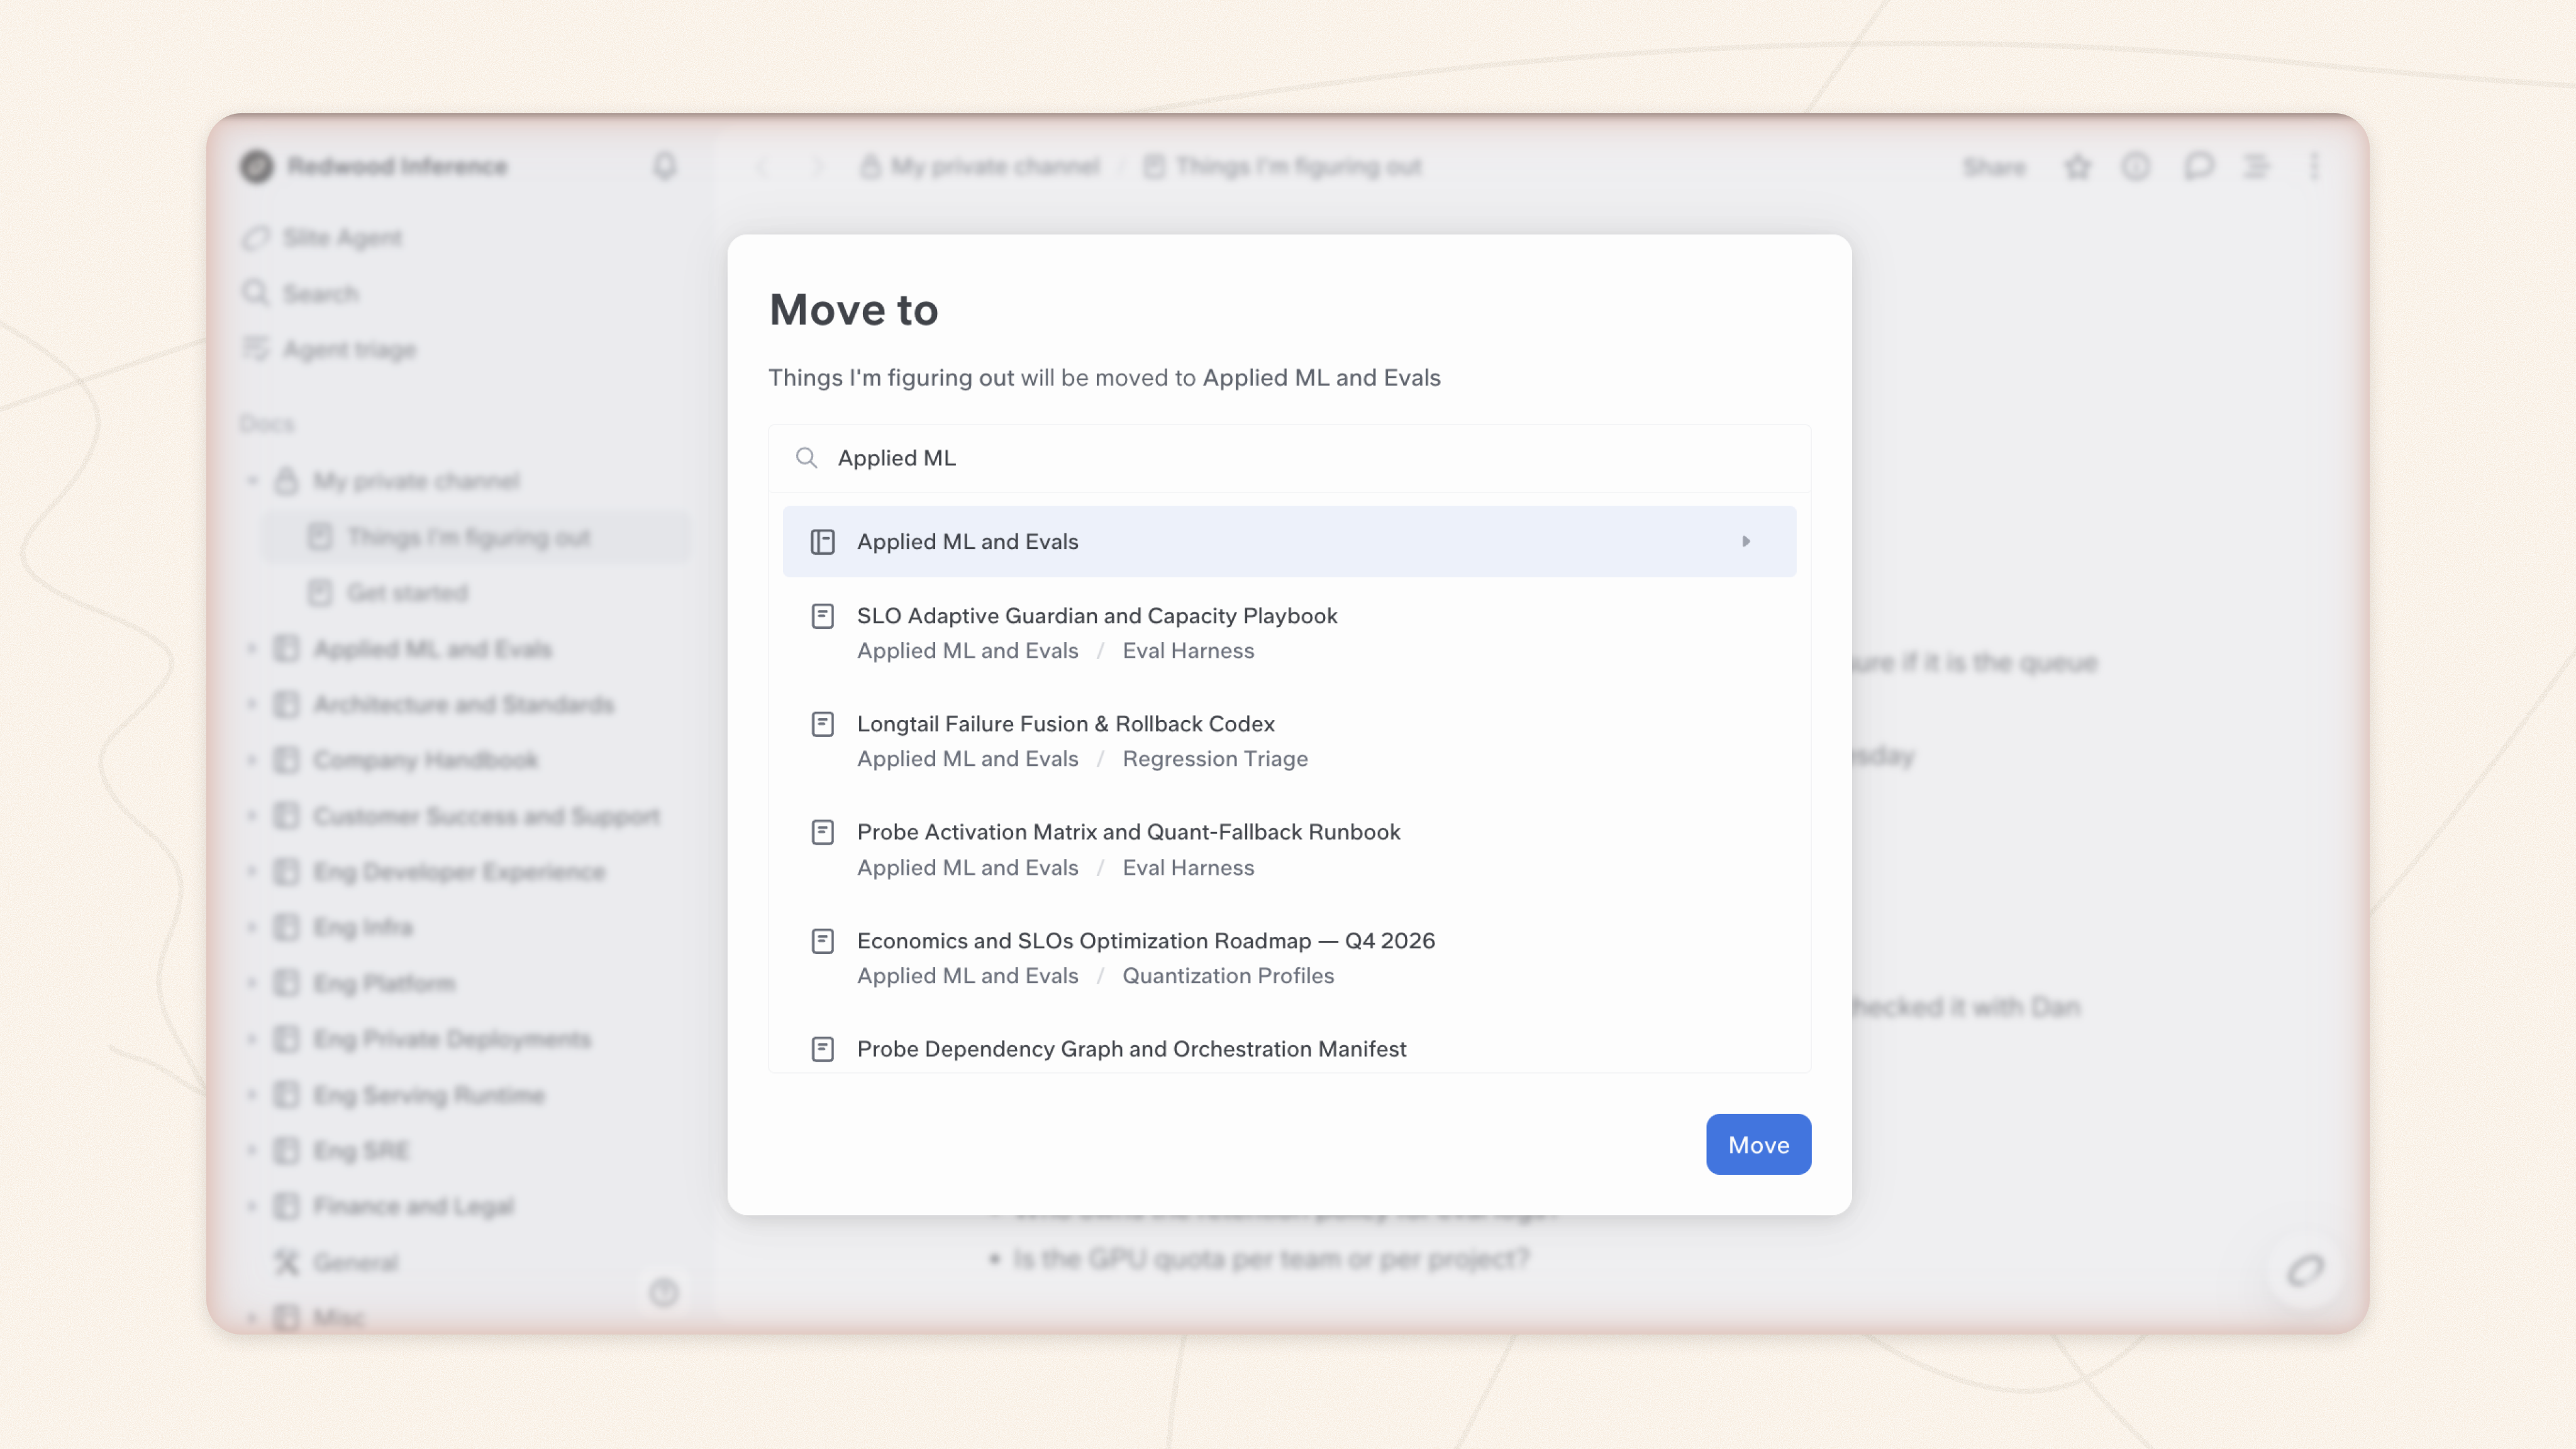Image resolution: width=2576 pixels, height=1449 pixels.
Task: Open table of contents icon in the header
Action: tap(2256, 166)
